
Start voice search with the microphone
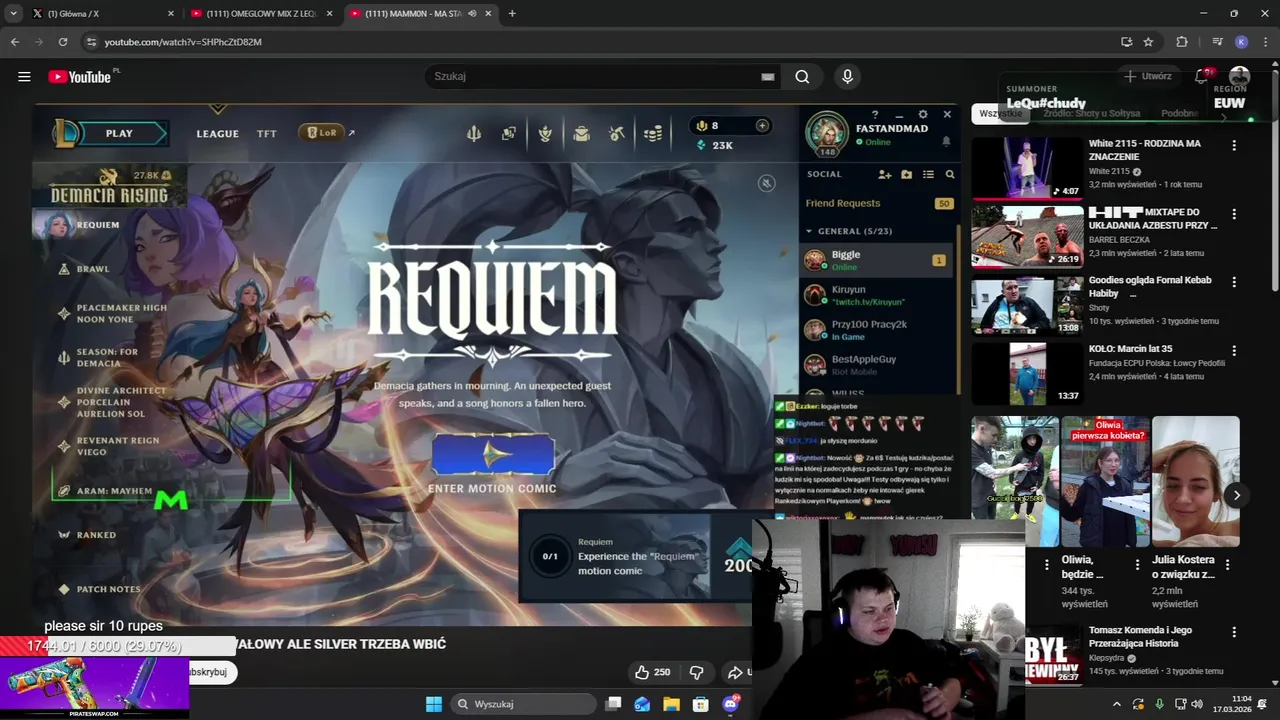[848, 77]
